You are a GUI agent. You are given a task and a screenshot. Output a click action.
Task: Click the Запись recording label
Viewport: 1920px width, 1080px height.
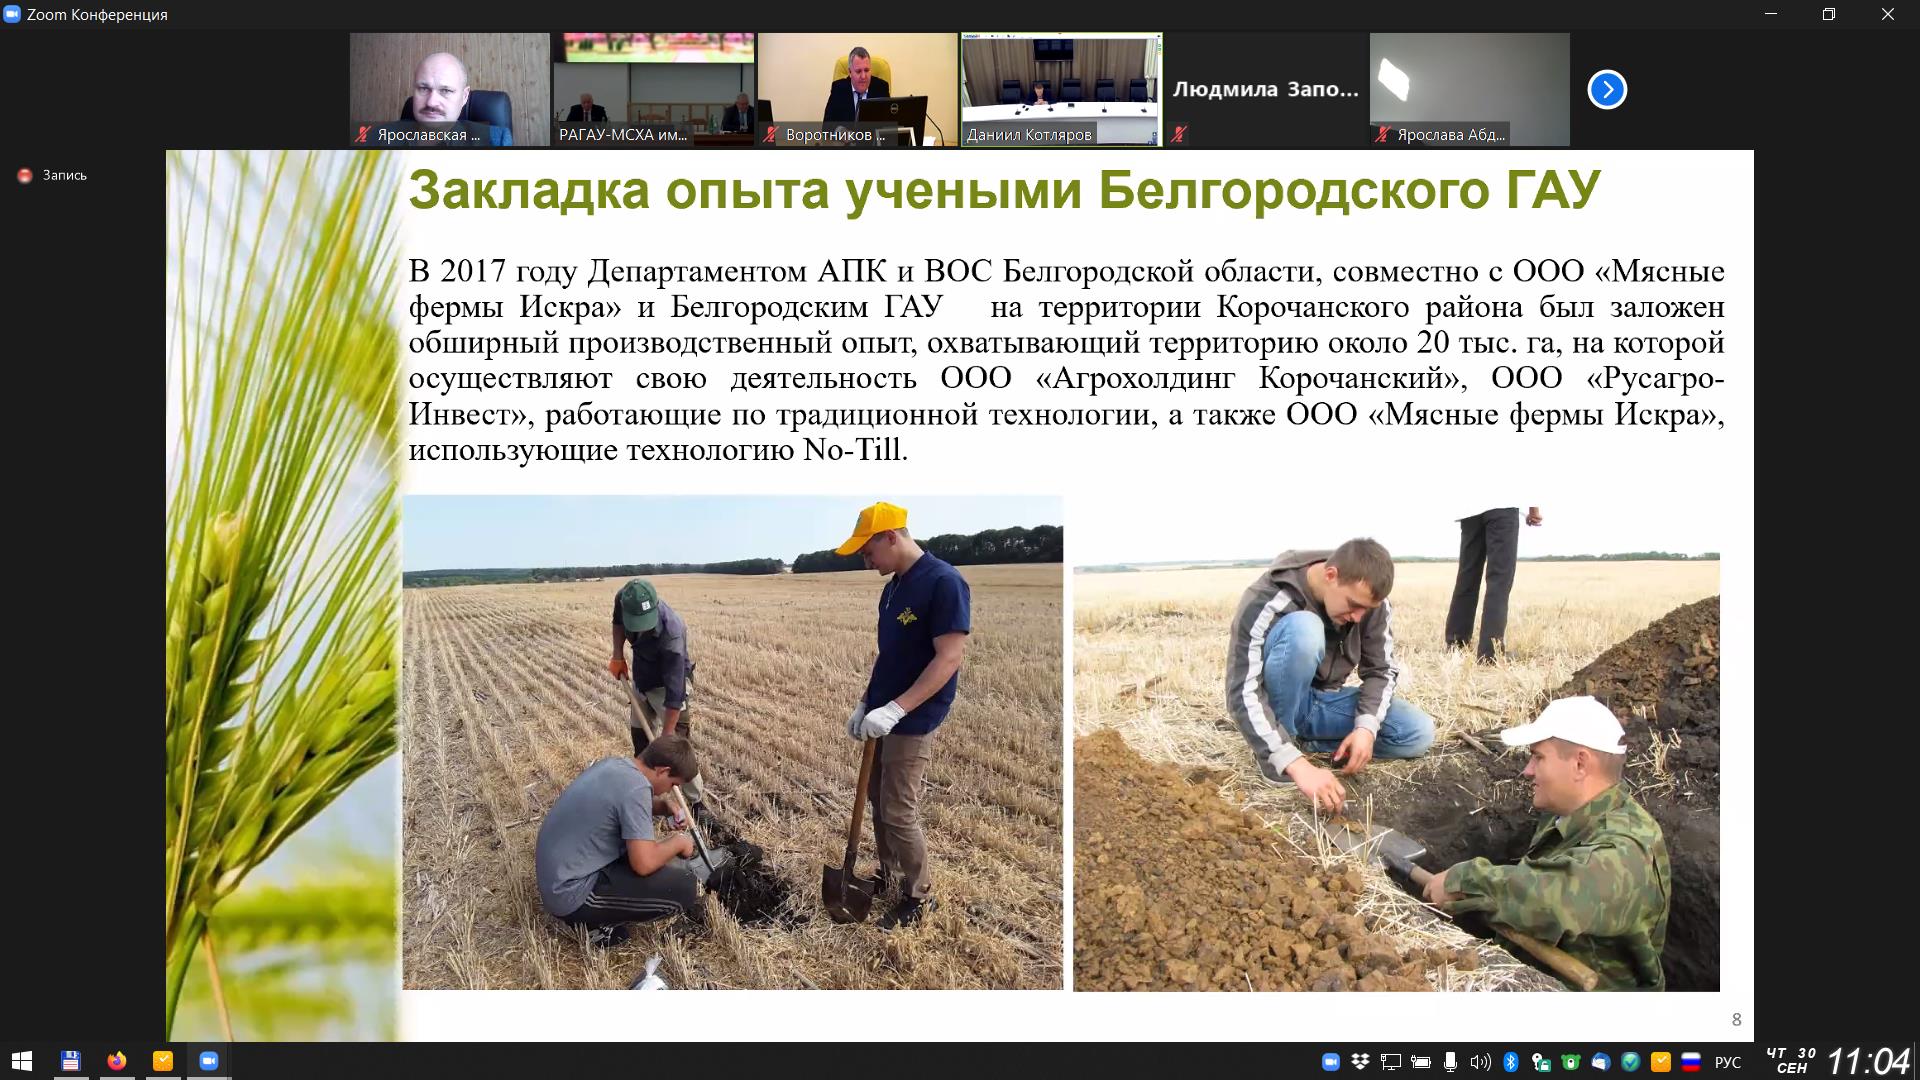pyautogui.click(x=65, y=175)
